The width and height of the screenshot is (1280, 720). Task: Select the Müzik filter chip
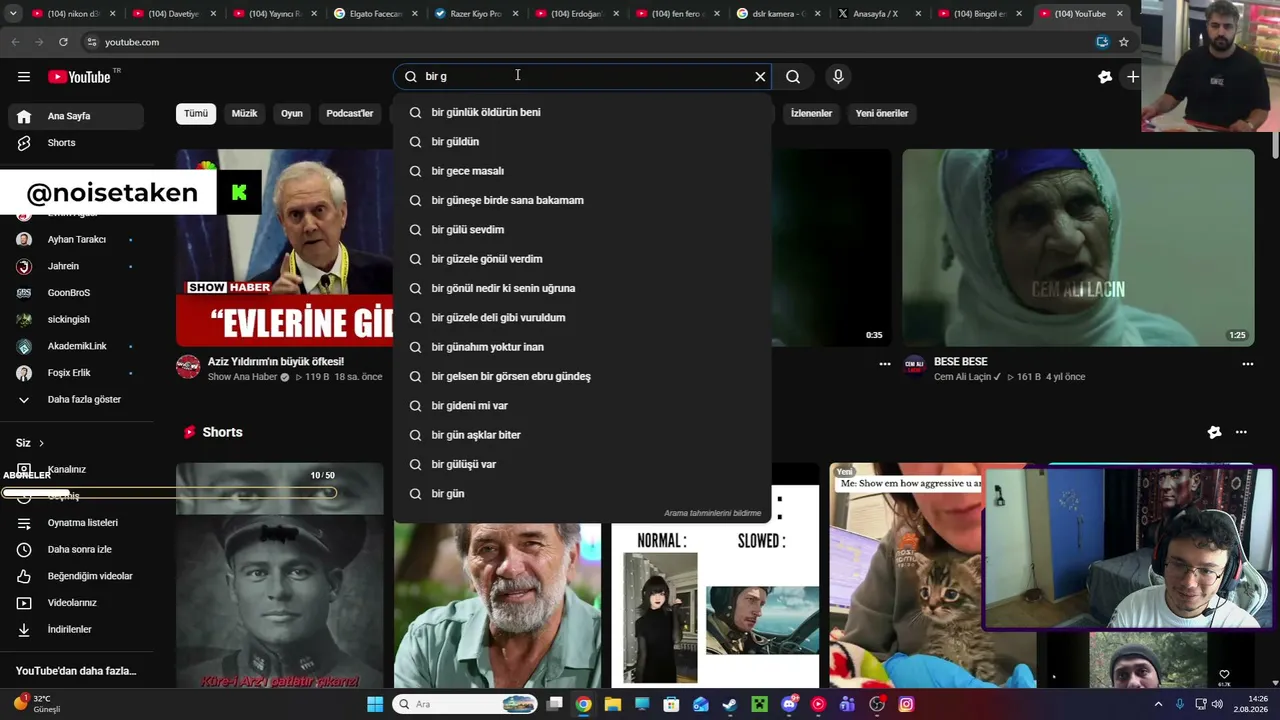245,113
